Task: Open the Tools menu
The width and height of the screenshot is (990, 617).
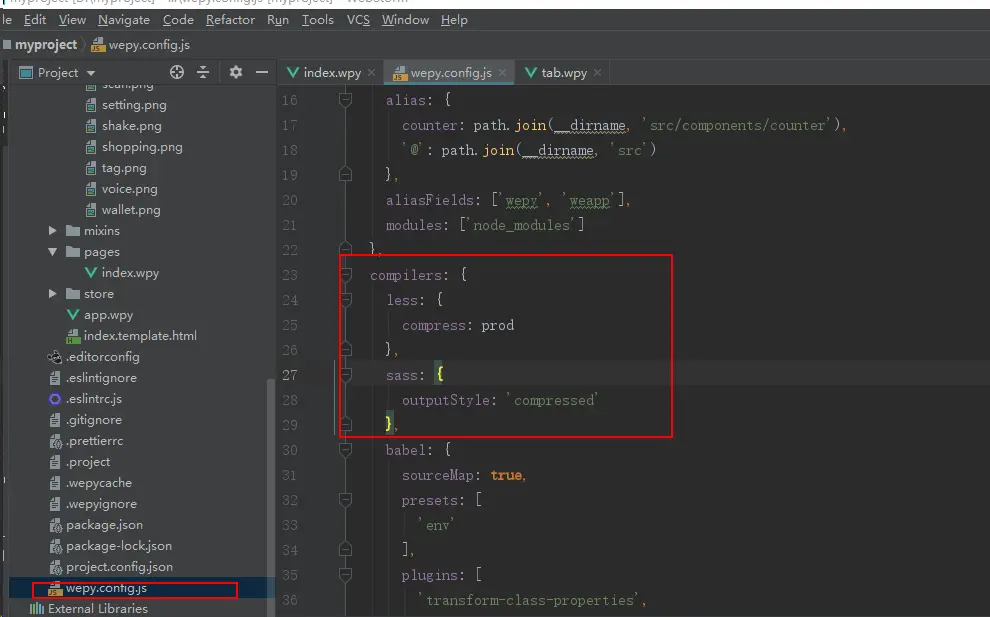Action: tap(318, 20)
